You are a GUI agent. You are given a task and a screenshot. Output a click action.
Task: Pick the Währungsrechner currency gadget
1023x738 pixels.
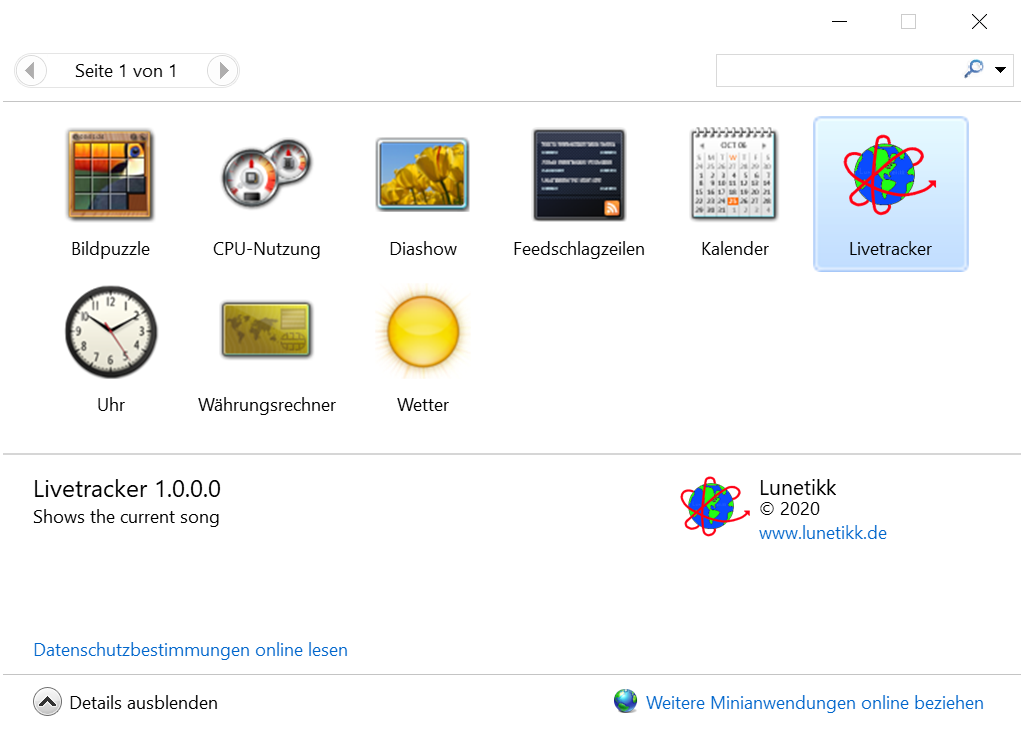point(266,331)
